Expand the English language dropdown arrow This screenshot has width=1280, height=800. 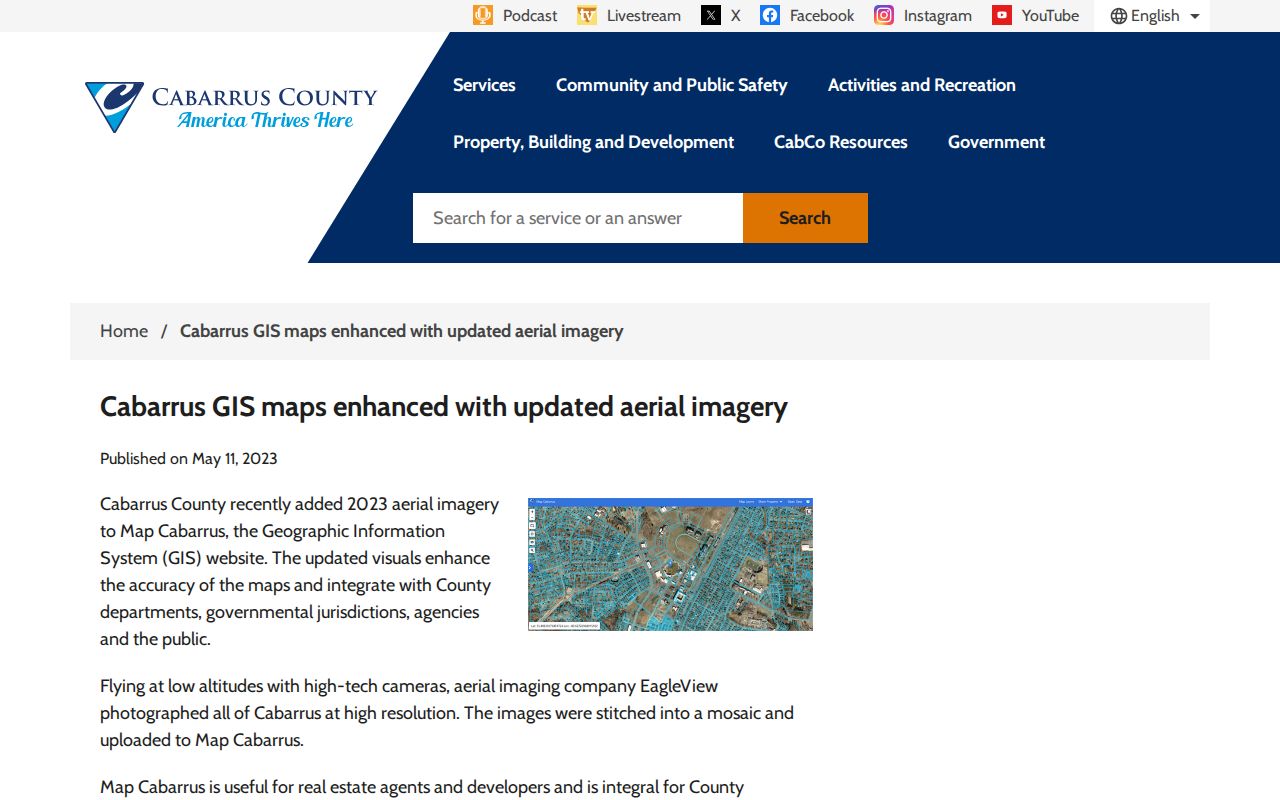[1194, 16]
